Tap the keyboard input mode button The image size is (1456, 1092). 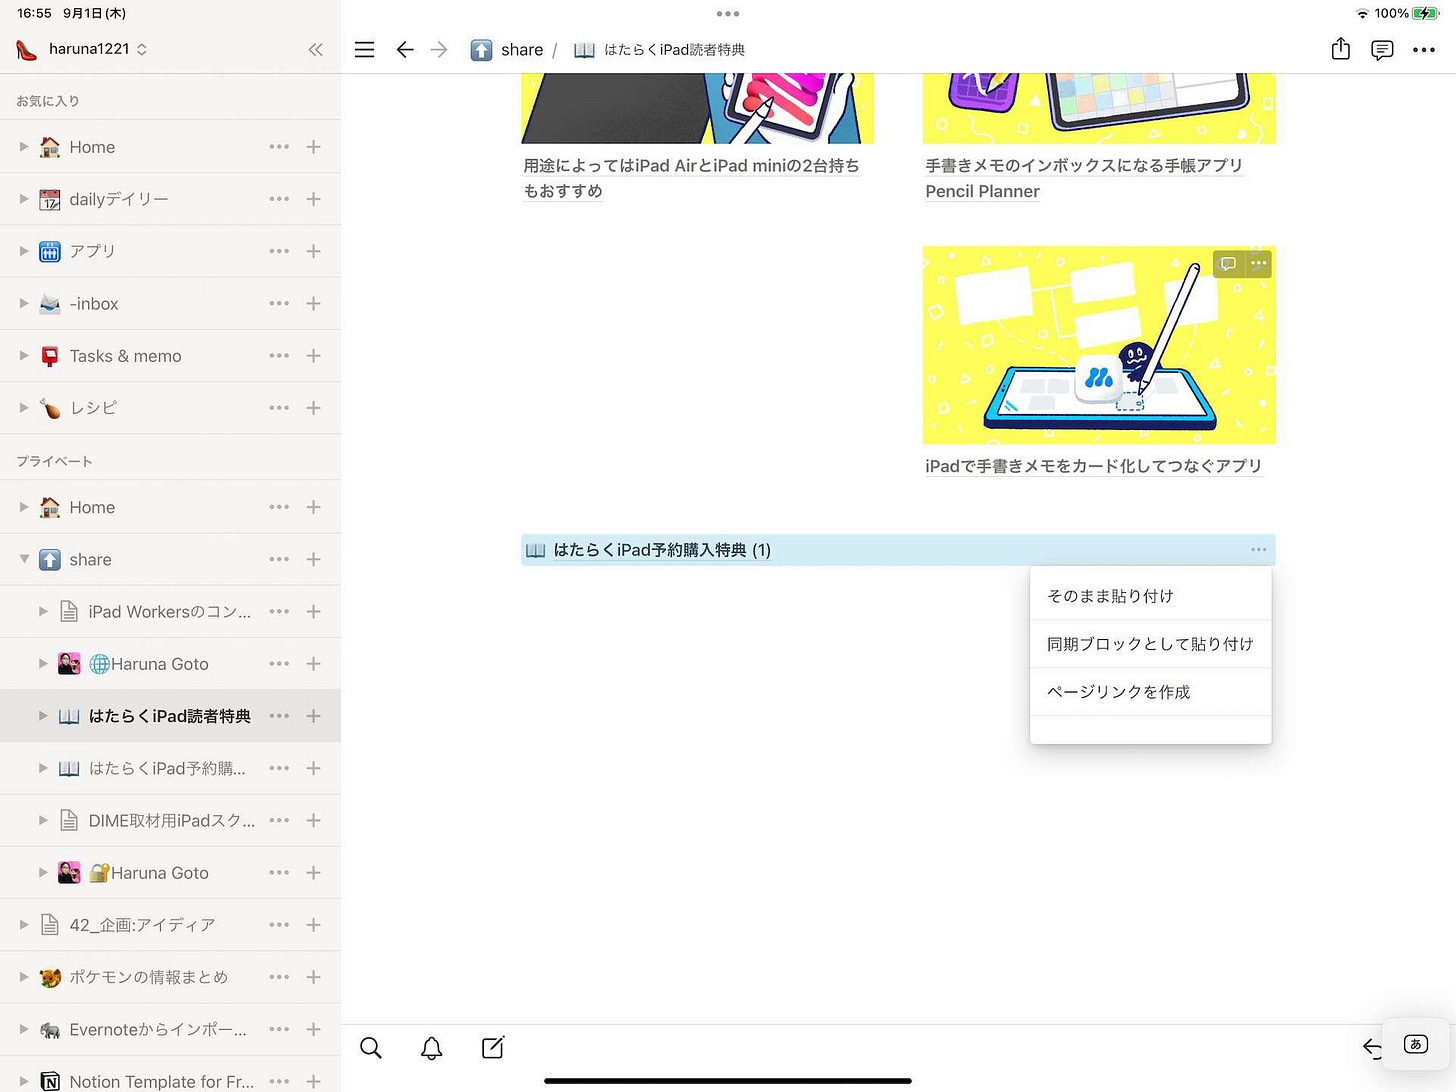pos(1416,1044)
